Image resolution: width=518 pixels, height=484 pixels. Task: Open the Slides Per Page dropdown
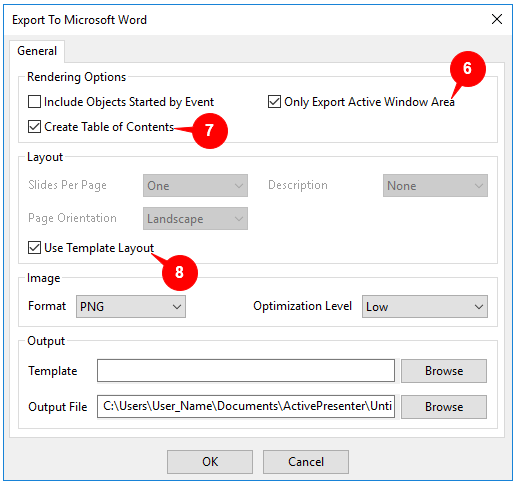pos(195,185)
